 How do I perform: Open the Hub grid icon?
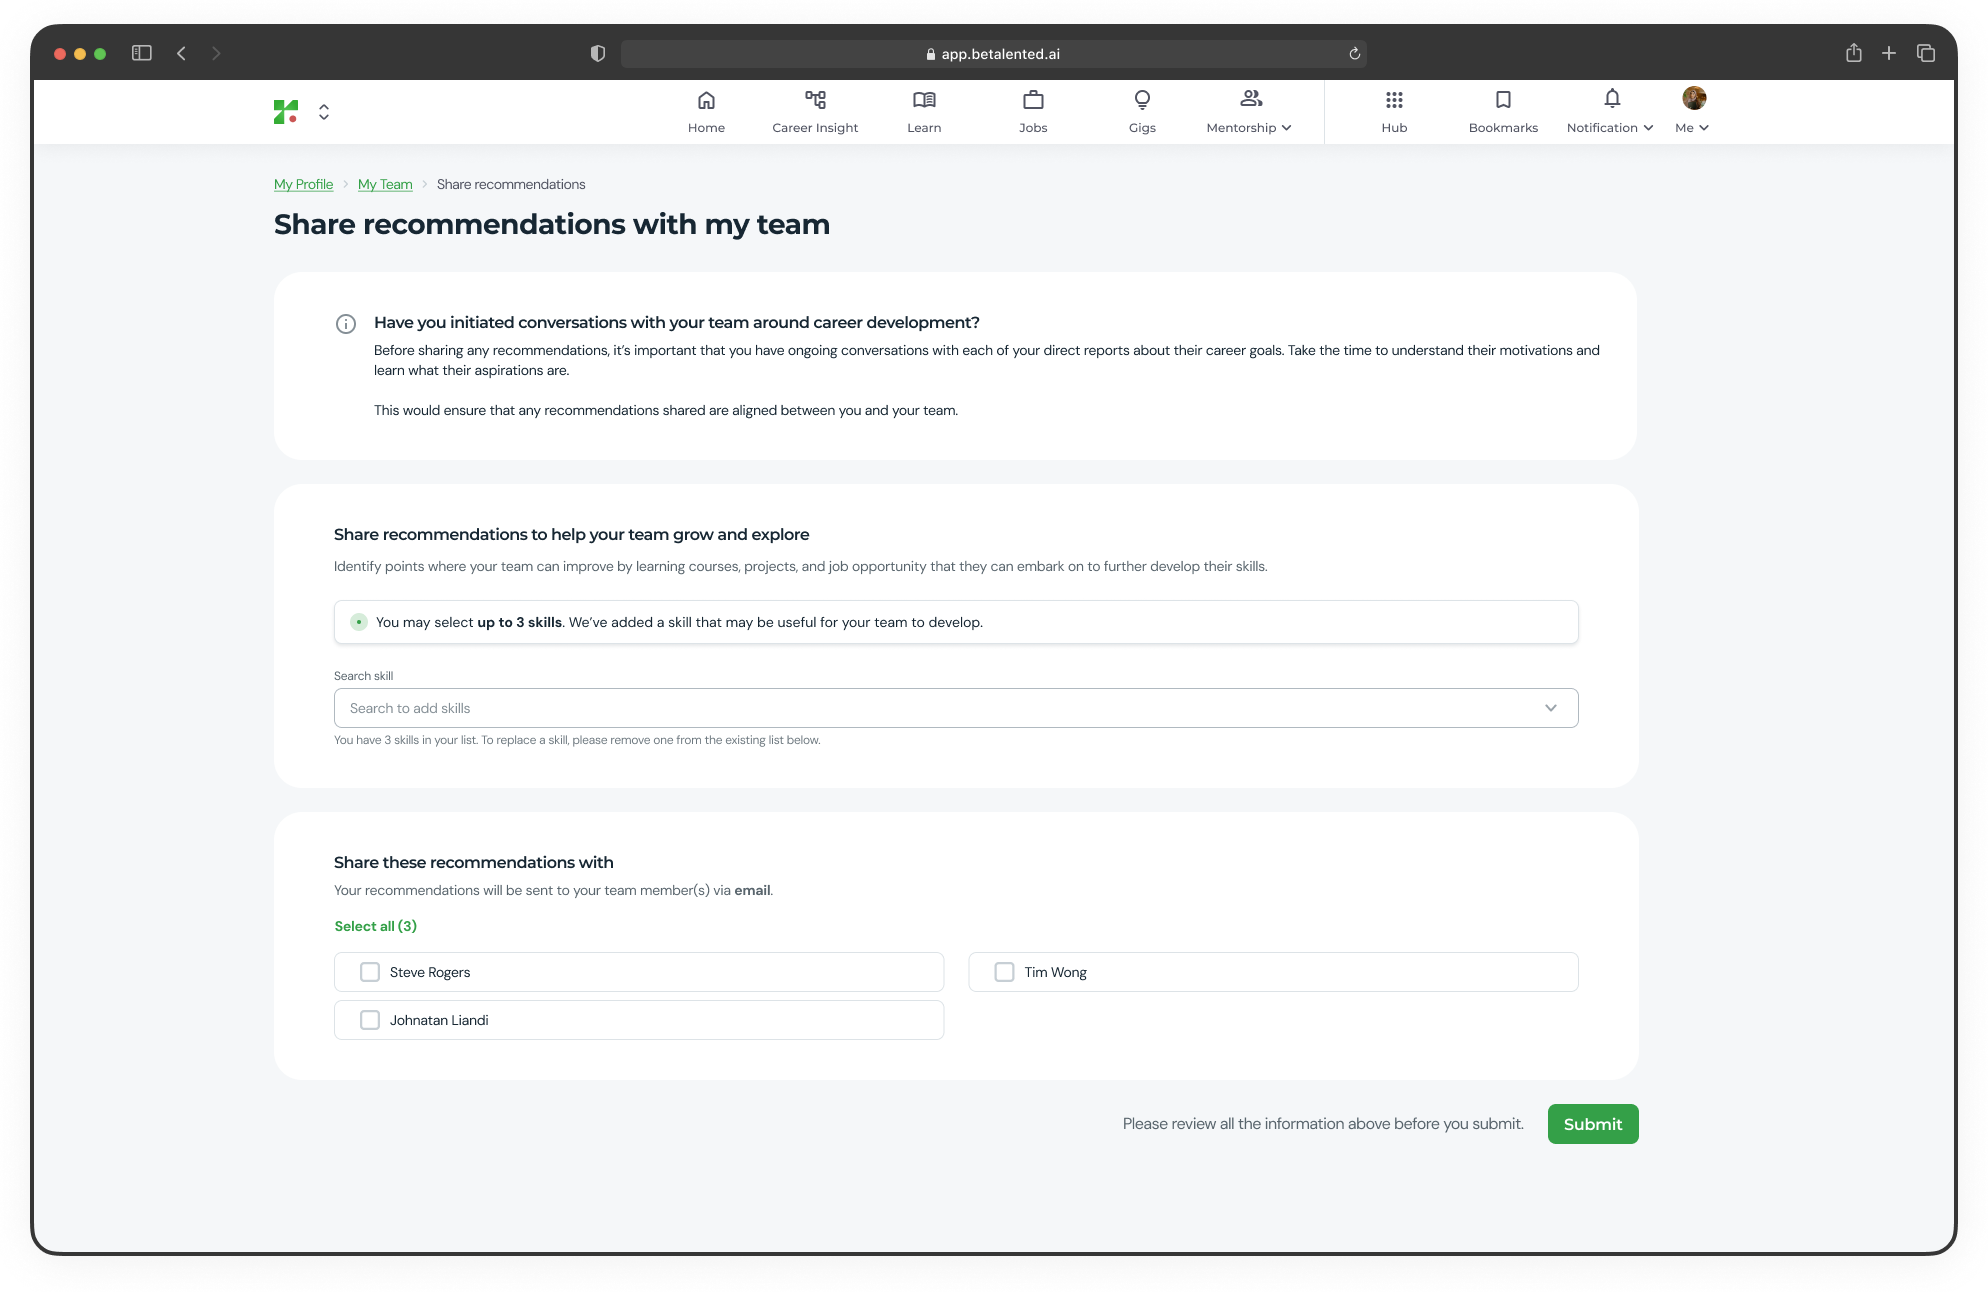click(1394, 100)
